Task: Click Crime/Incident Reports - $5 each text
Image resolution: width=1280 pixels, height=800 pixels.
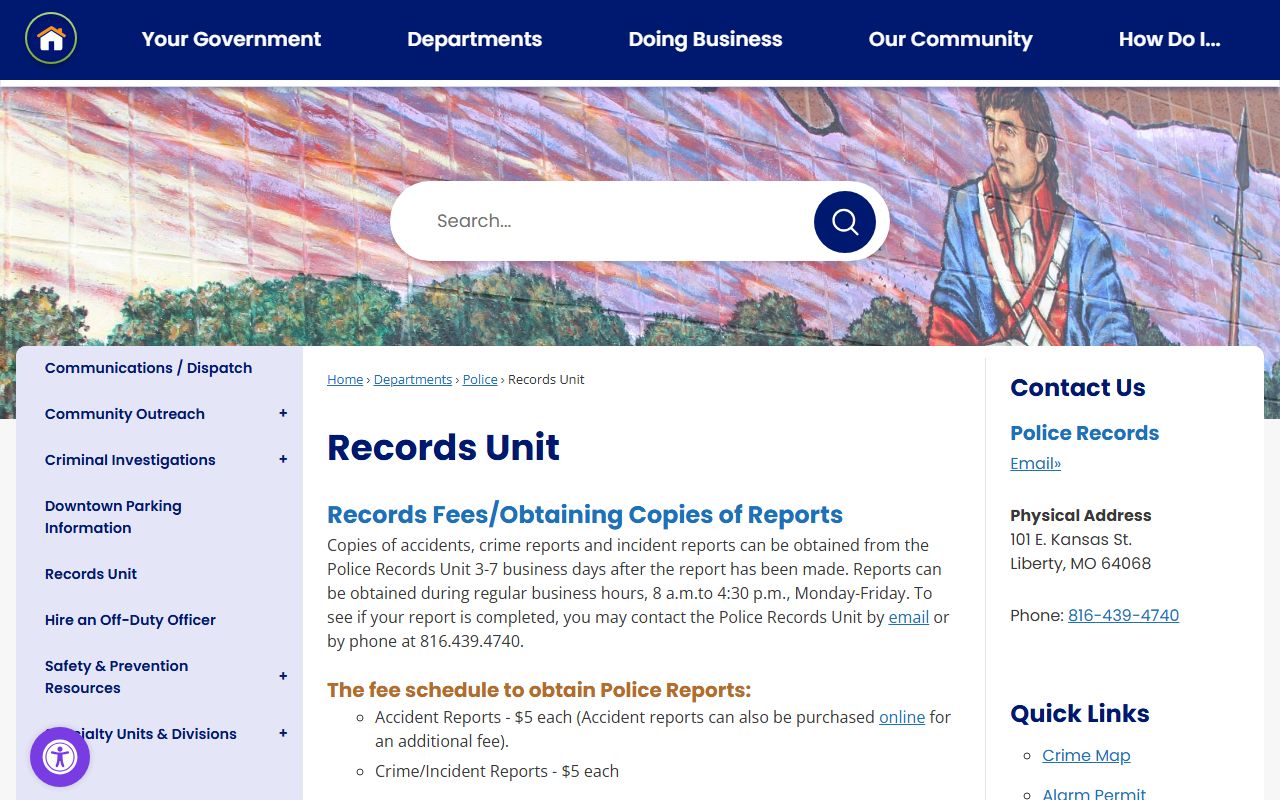Action: [x=497, y=771]
